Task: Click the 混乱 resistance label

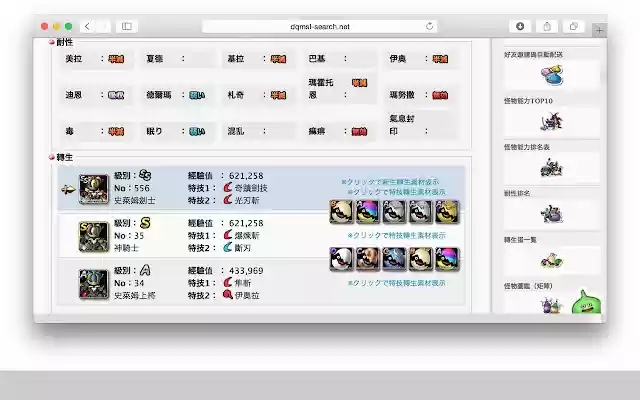Action: pos(236,131)
